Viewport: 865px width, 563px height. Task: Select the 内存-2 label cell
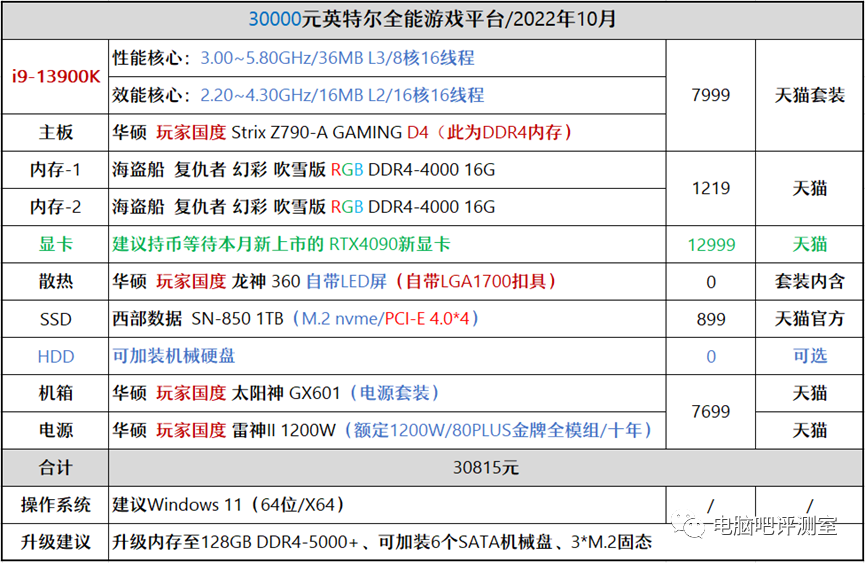(55, 207)
